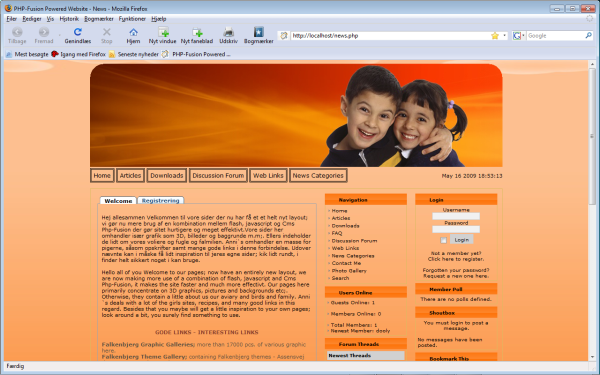
Task: Open the address bar history dropdown arrow
Action: (x=504, y=36)
